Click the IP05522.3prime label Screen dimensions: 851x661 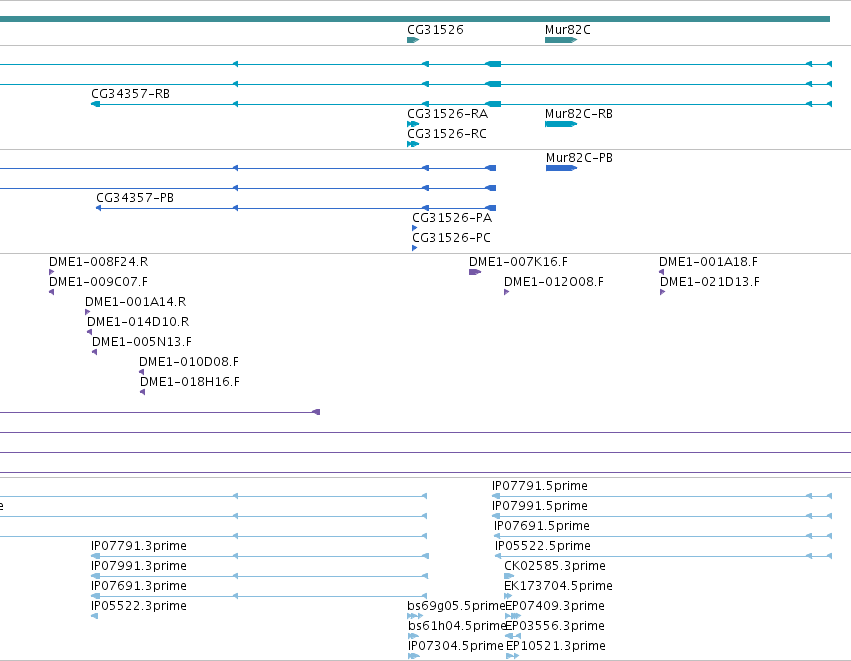pos(139,607)
